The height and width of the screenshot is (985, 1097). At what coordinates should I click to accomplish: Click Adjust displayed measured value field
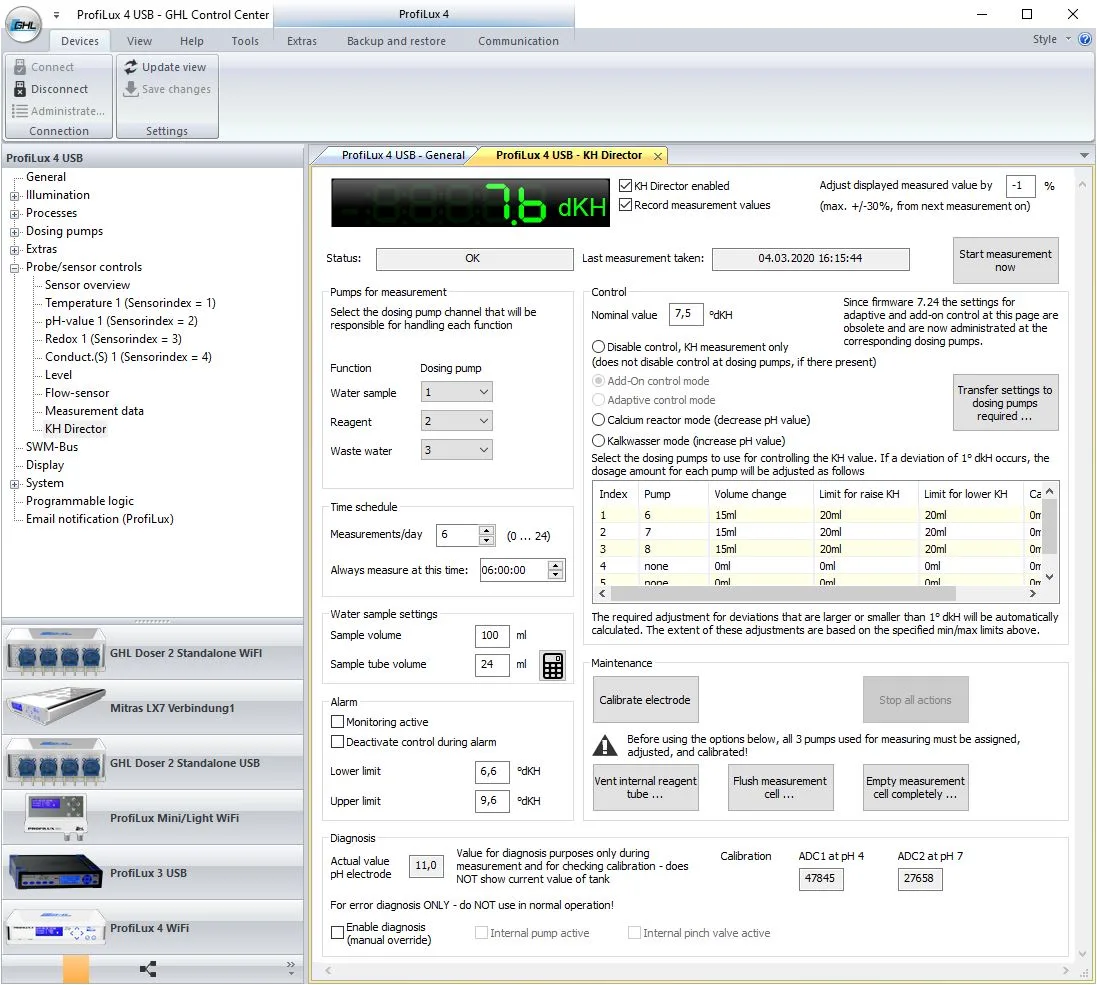click(1020, 185)
